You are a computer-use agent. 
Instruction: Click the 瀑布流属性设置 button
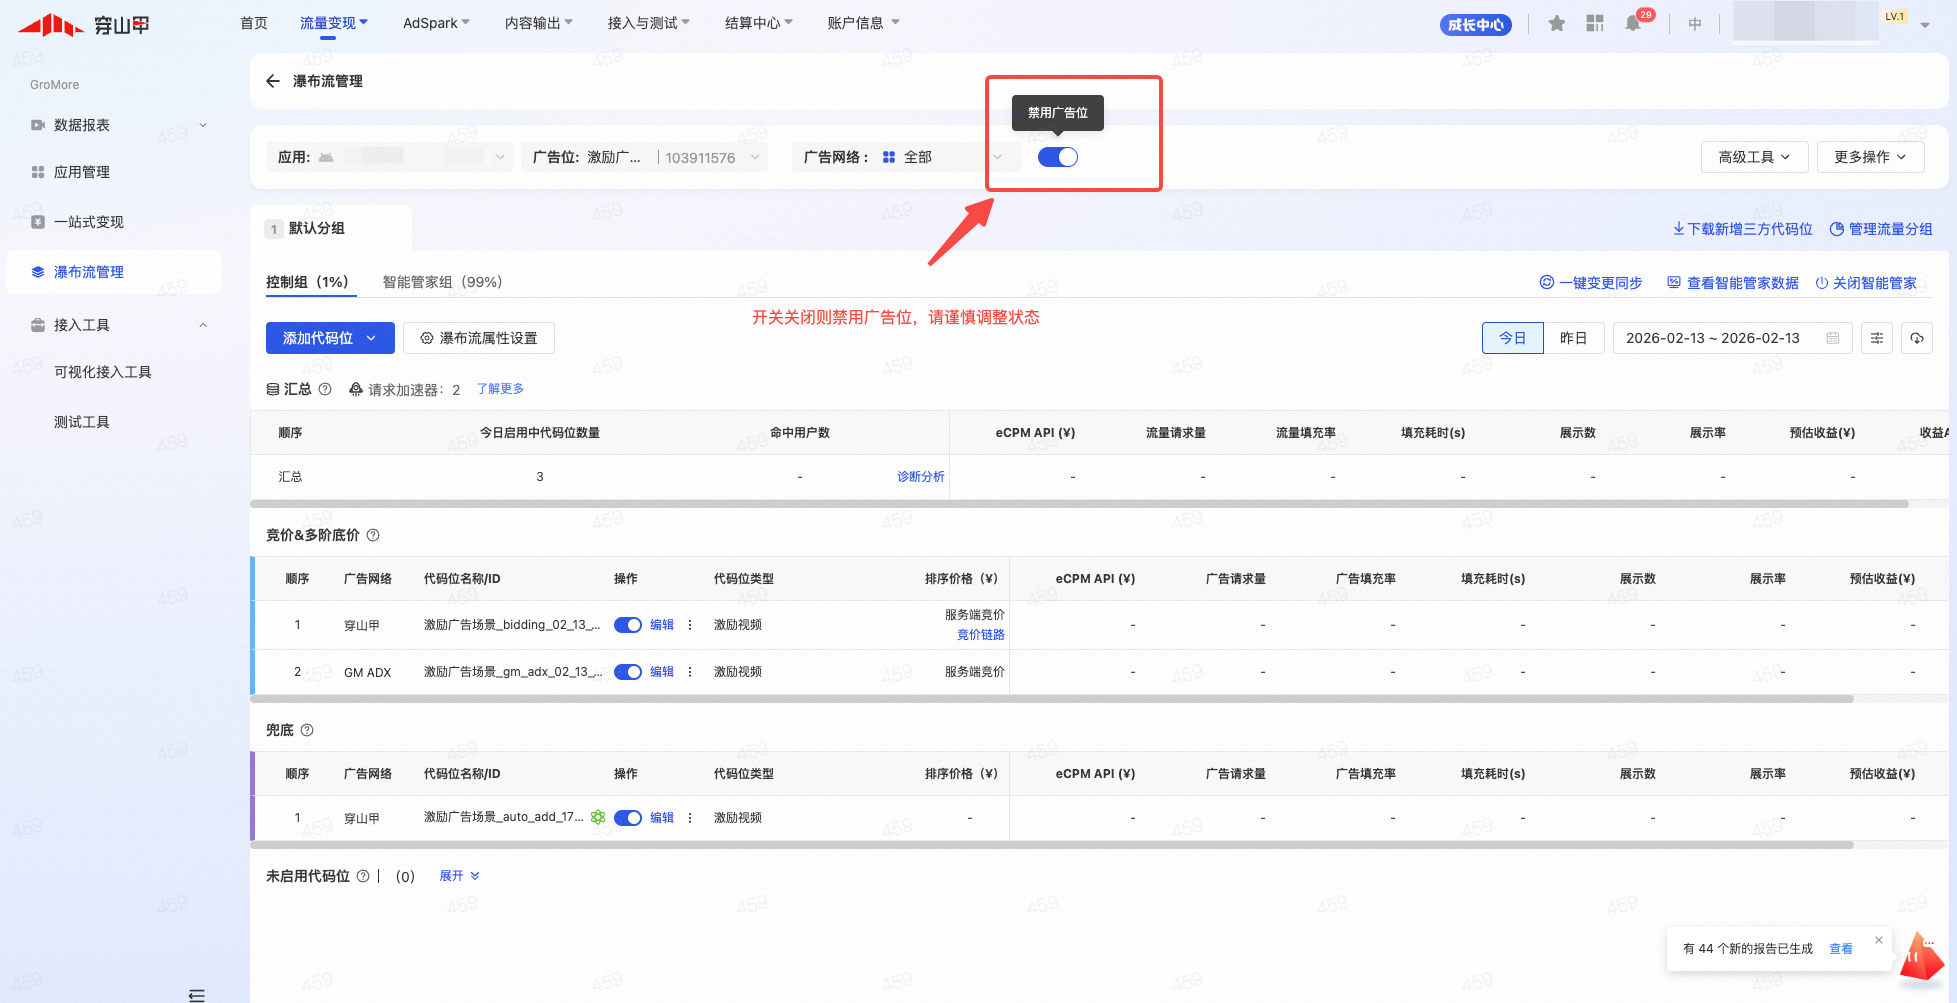[x=479, y=338]
